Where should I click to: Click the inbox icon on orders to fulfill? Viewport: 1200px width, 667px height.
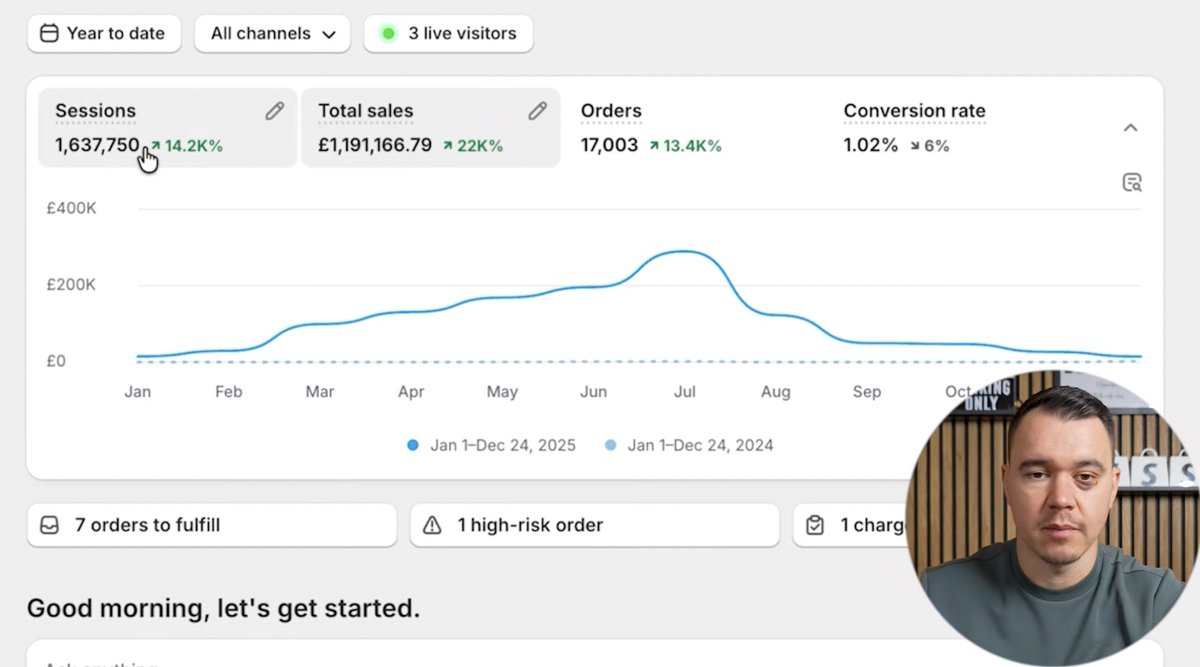[49, 525]
